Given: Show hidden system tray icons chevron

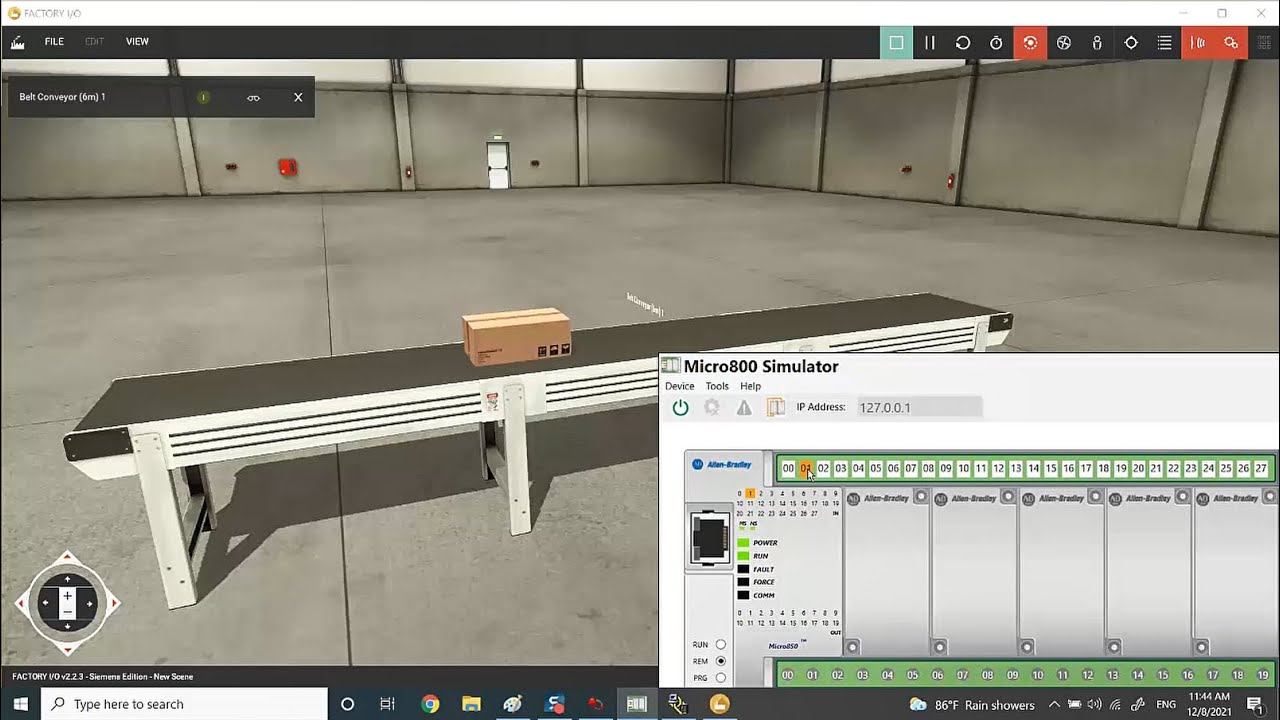Looking at the screenshot, I should point(1054,704).
